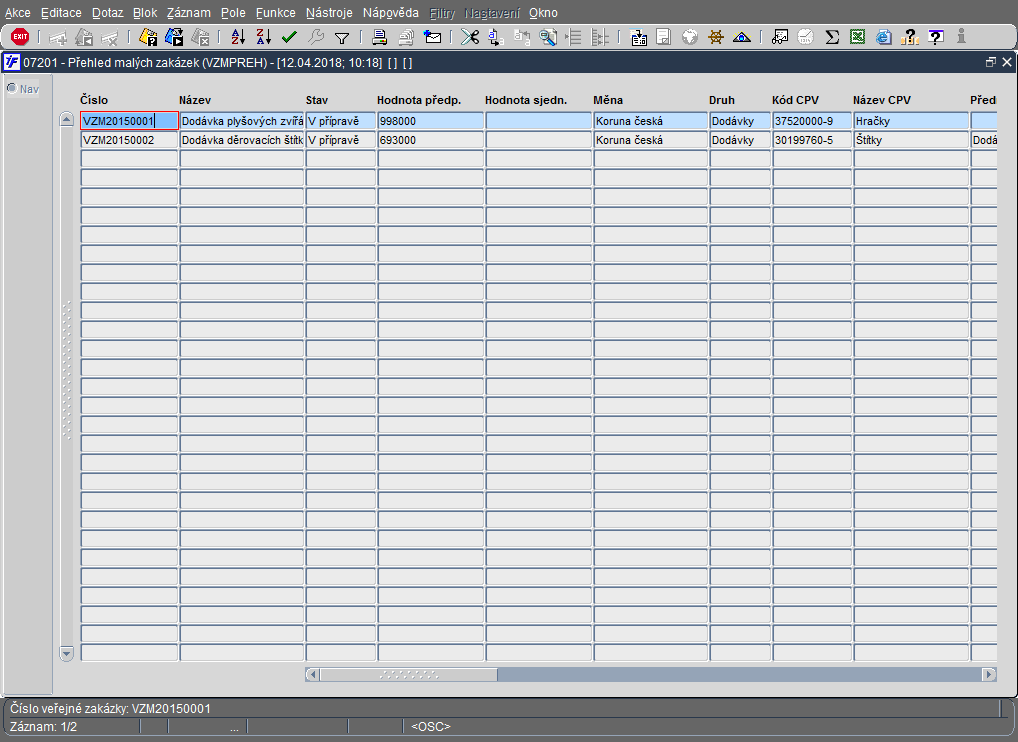Click the Sigma sum icon
Viewport: 1018px width, 742px height.
pyautogui.click(x=832, y=37)
